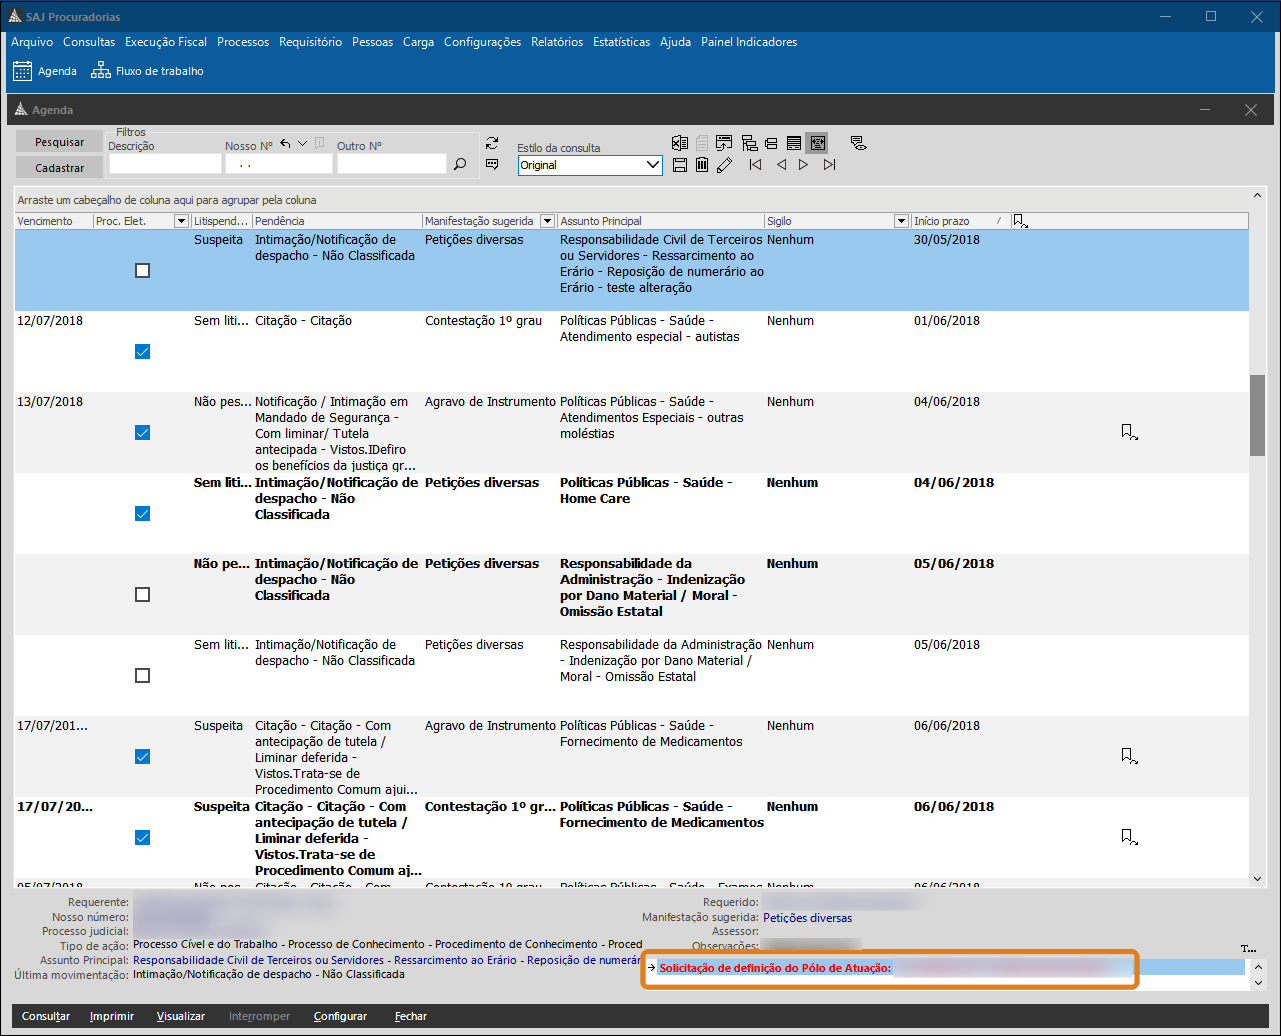
Task: Go to the last record arrow
Action: tap(829, 165)
